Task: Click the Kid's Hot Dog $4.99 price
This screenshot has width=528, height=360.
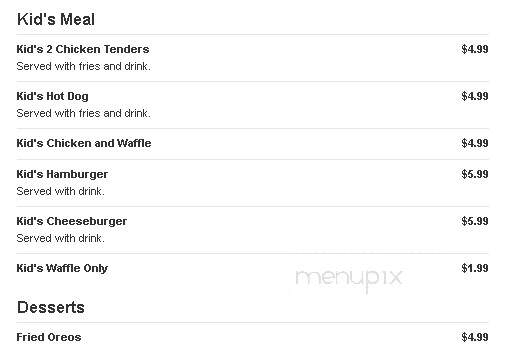Action: point(475,96)
